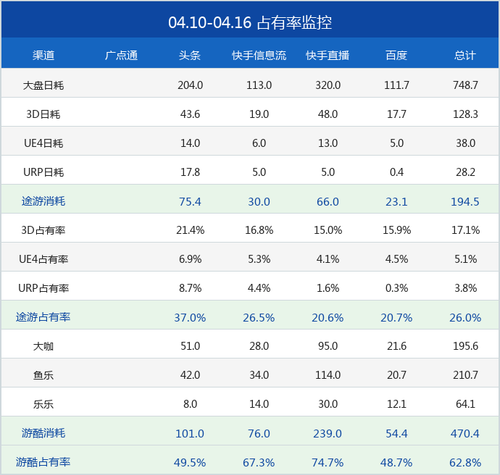This screenshot has width=500, height=475.
Task: Click the "UE4日耗" row label
Action: 43,143
